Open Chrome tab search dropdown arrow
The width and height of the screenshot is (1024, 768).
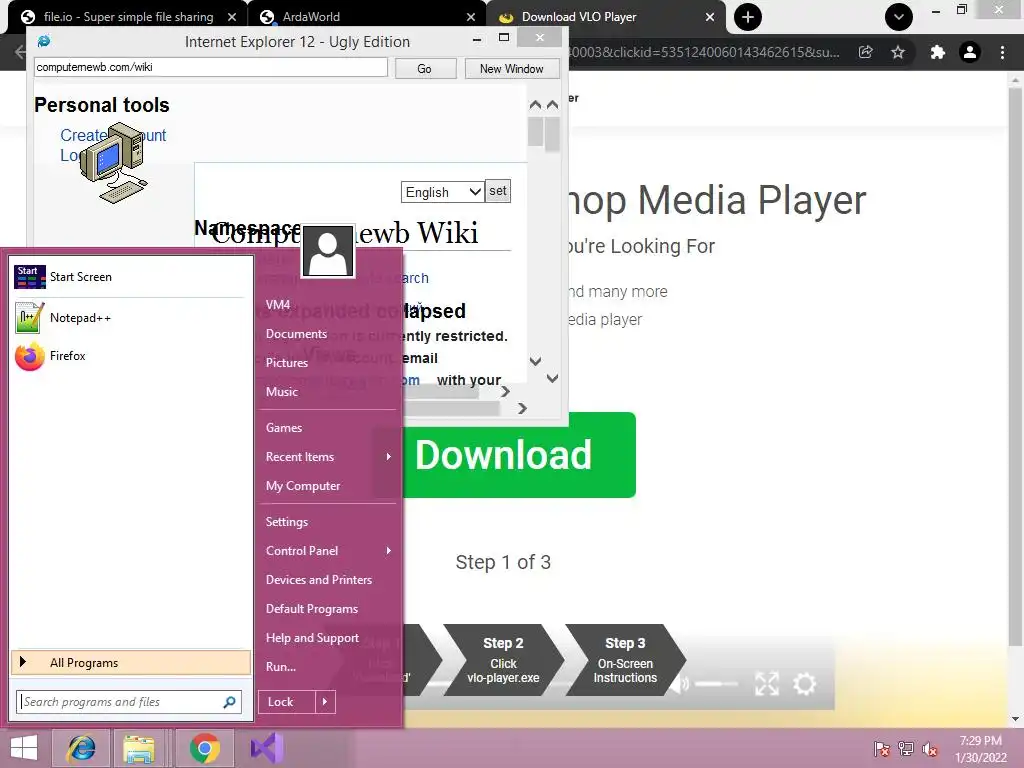899,17
